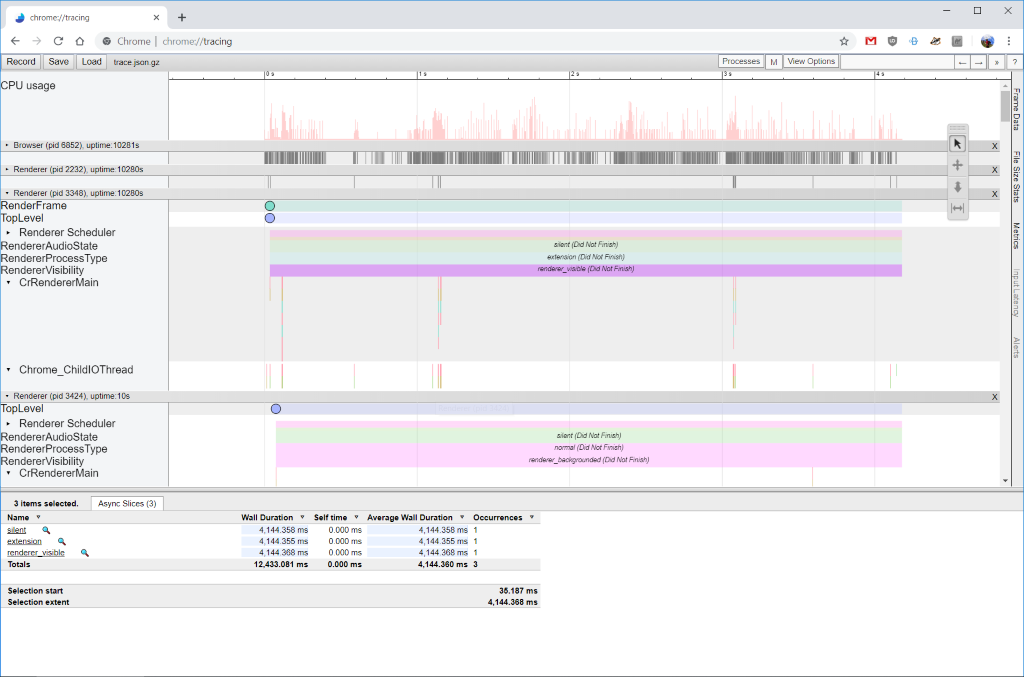Click the magnifier icon beside the silent slice
This screenshot has height=677, width=1024.
tap(46, 530)
